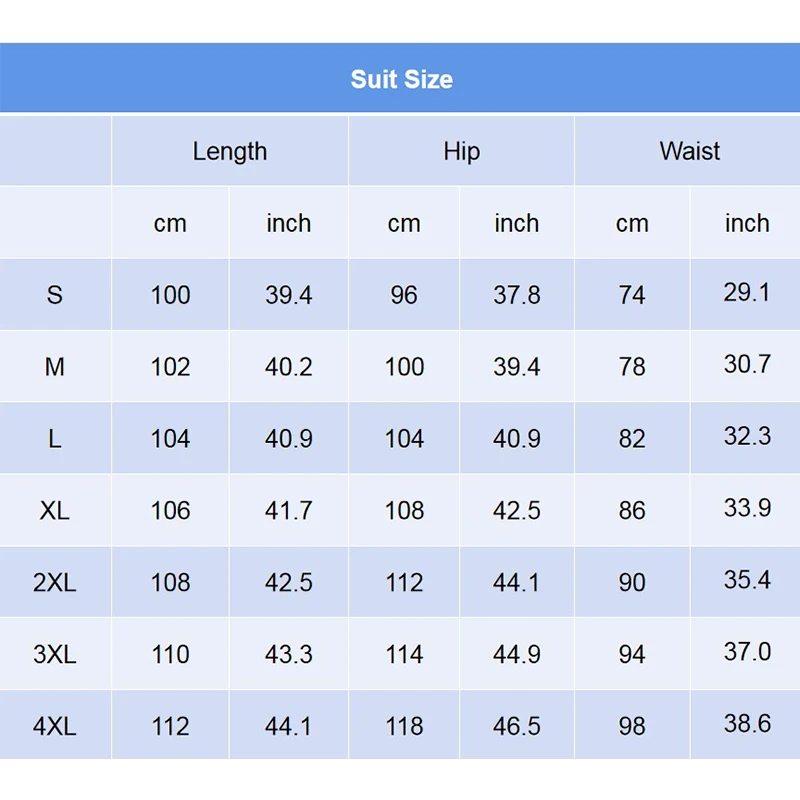
Task: Click the 4XL size row label
Action: (x=55, y=726)
